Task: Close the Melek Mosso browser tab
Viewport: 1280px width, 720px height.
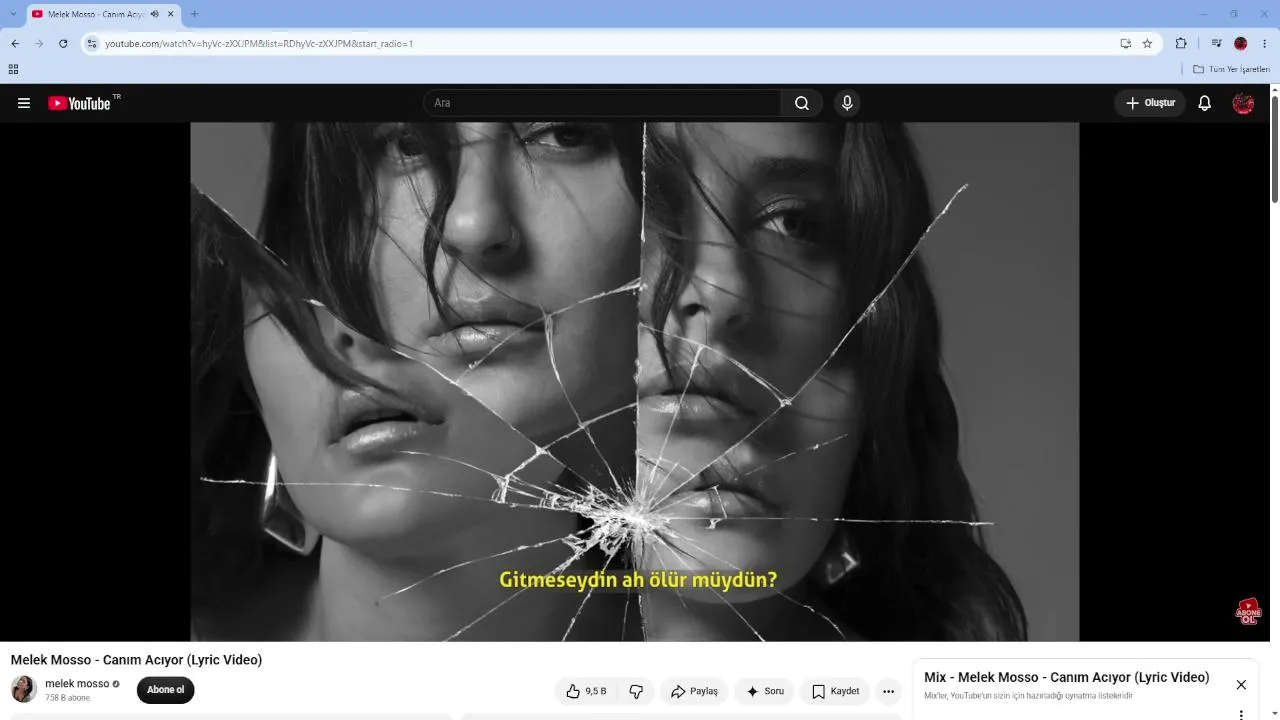Action: 170,14
